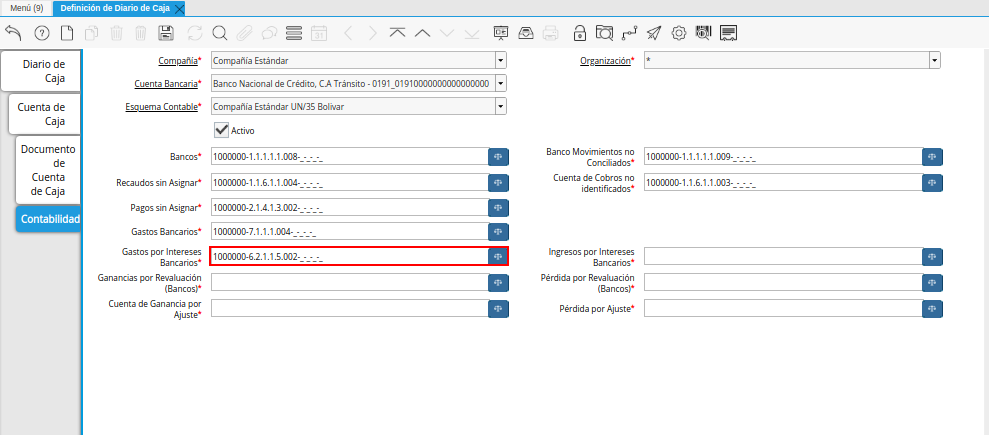Open the Menú (9) tab
The image size is (989, 435).
coord(26,8)
